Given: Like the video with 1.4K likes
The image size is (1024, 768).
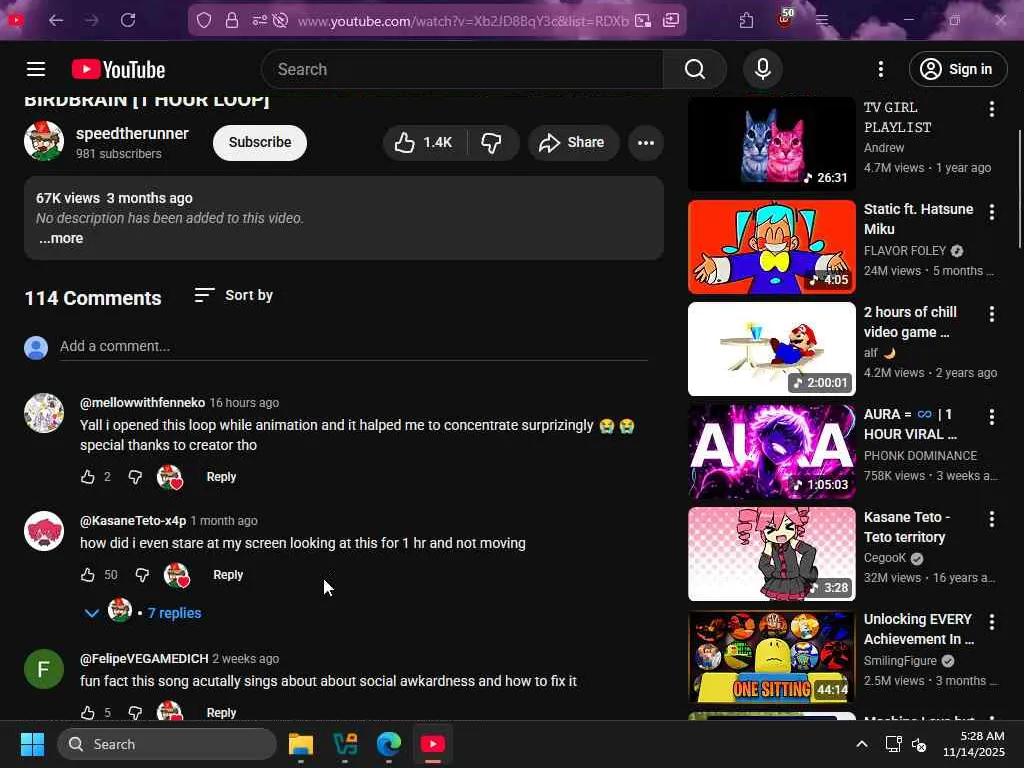Looking at the screenshot, I should click(424, 142).
